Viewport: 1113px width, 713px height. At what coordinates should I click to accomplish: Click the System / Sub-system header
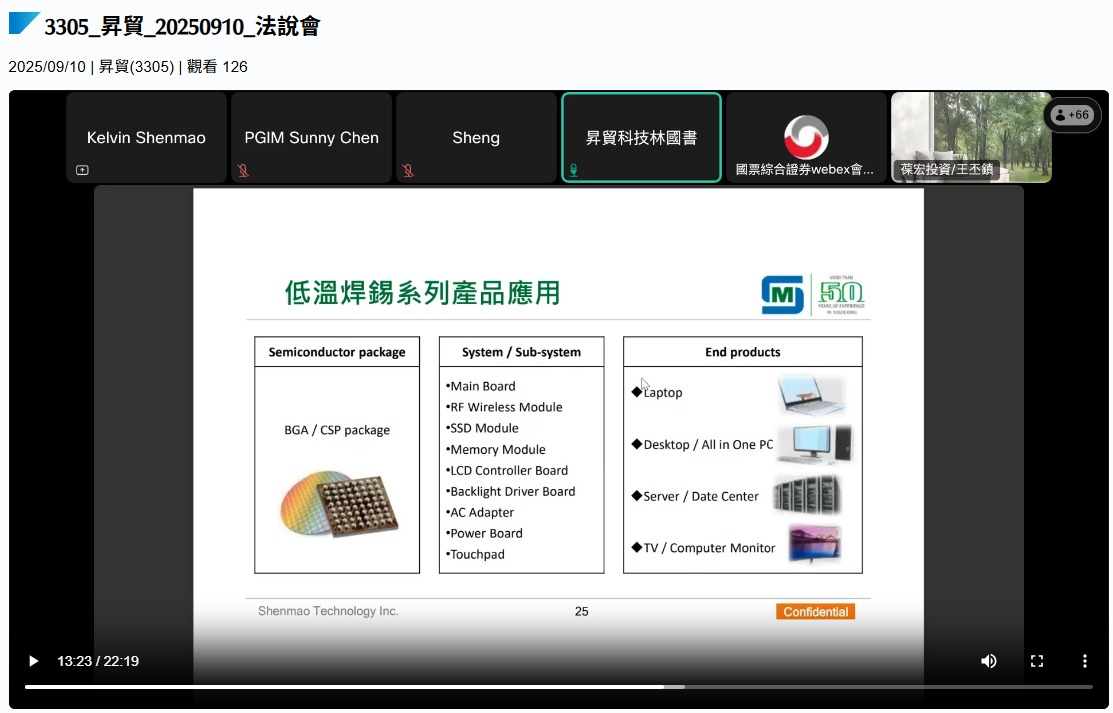pos(522,352)
